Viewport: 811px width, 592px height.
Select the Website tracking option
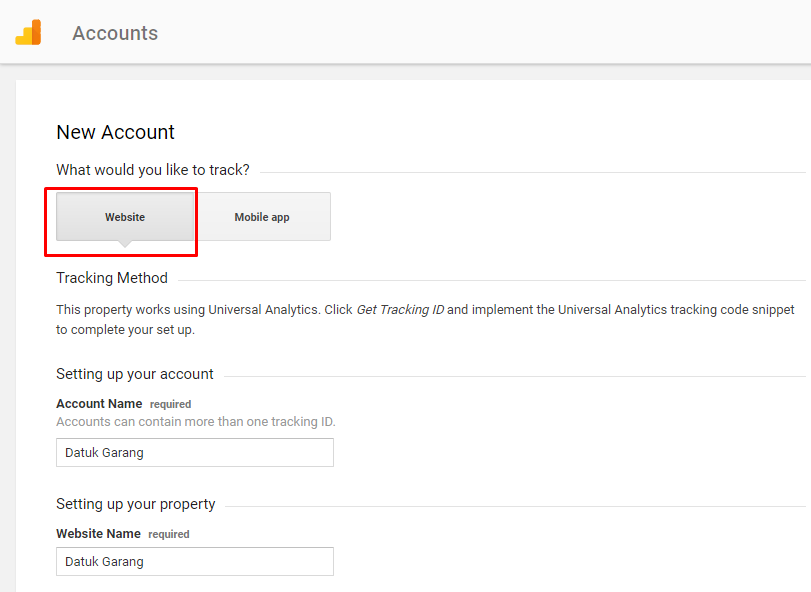click(x=125, y=217)
